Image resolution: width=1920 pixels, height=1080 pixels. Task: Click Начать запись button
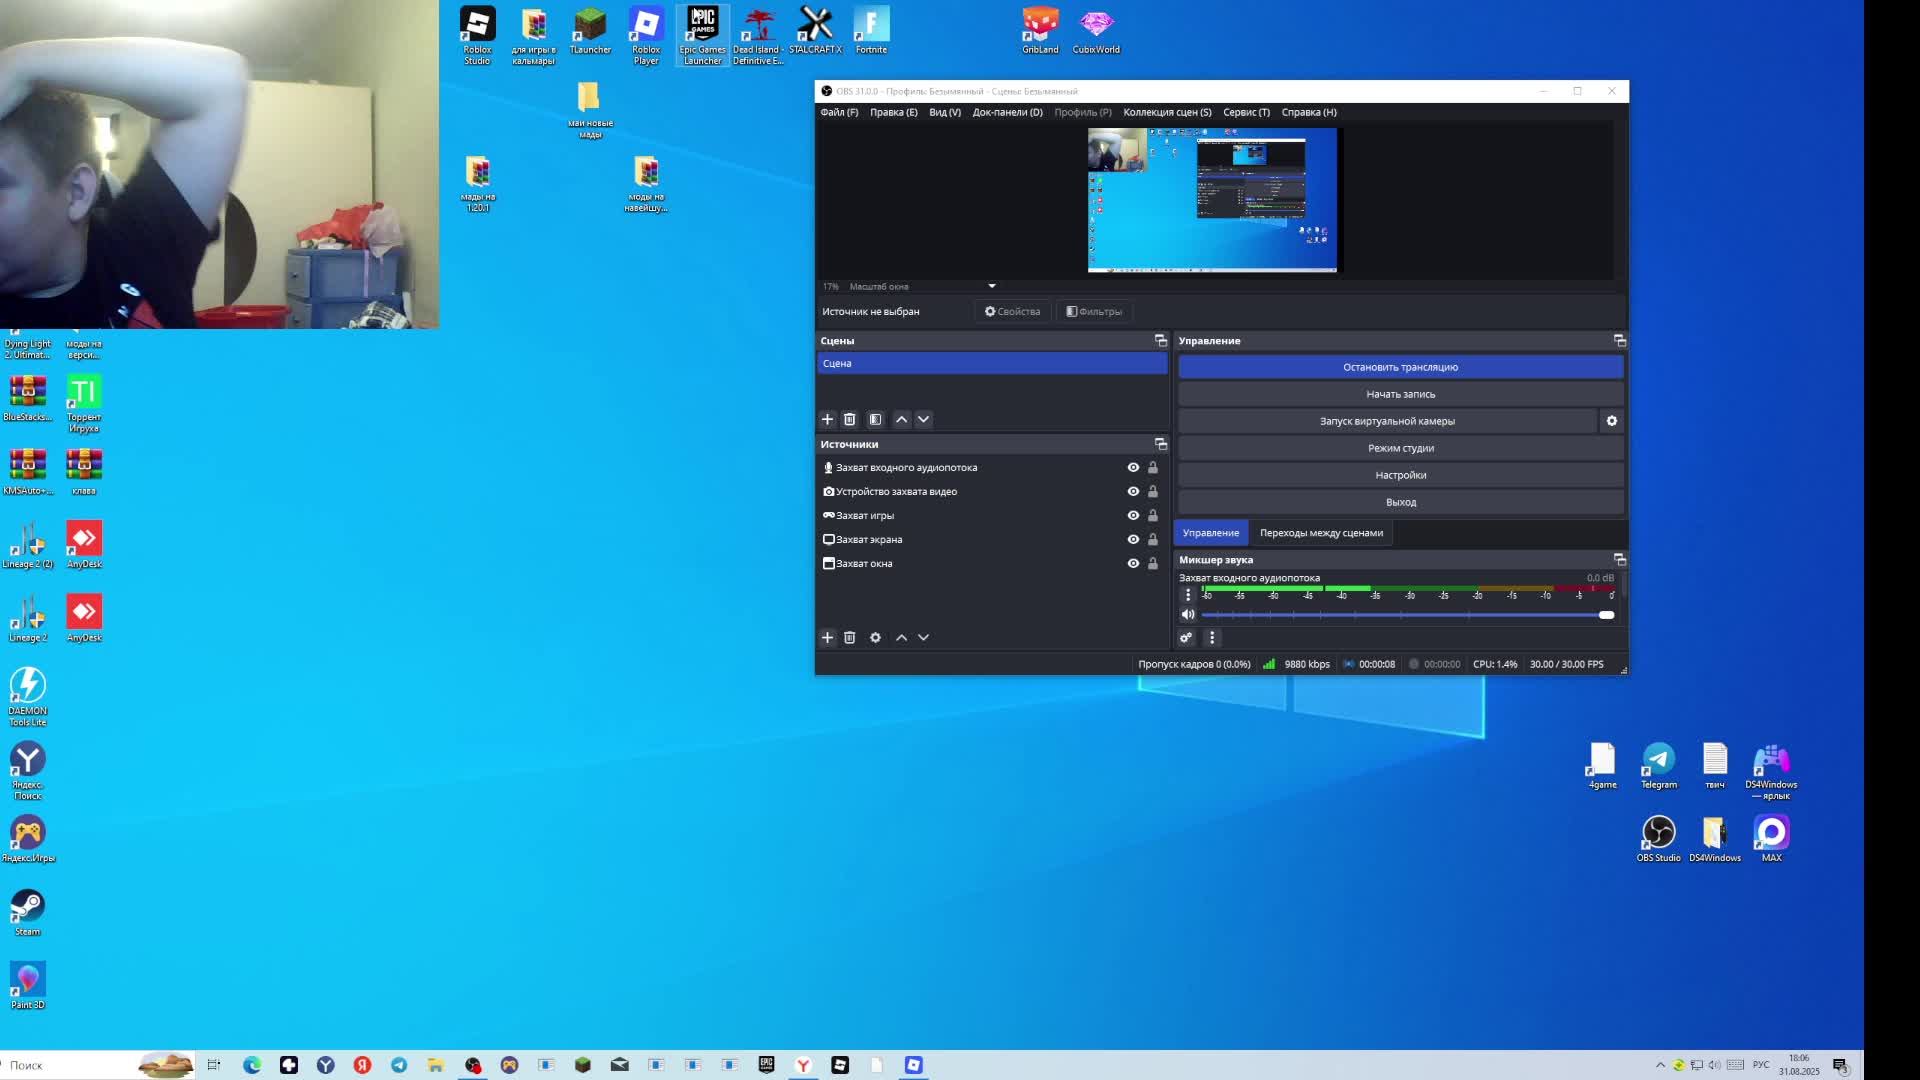tap(1399, 394)
